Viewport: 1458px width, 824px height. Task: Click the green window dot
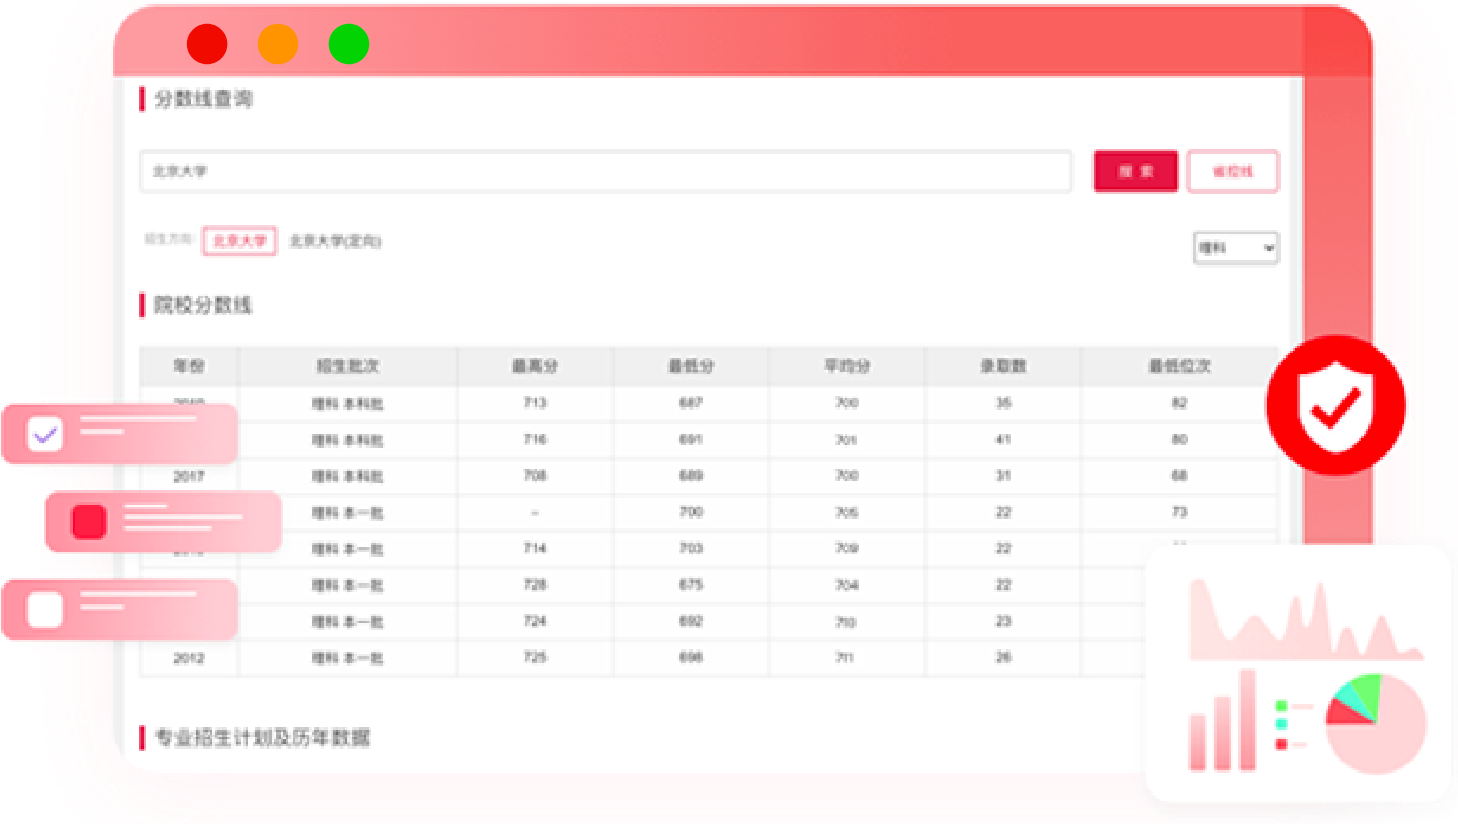(x=349, y=44)
